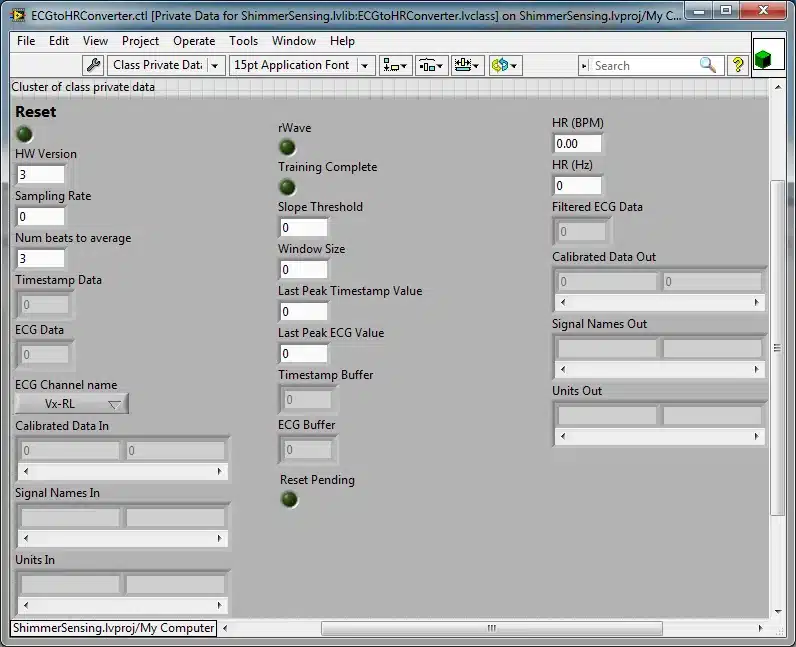Click first Calibrated Data Out element

pyautogui.click(x=607, y=281)
